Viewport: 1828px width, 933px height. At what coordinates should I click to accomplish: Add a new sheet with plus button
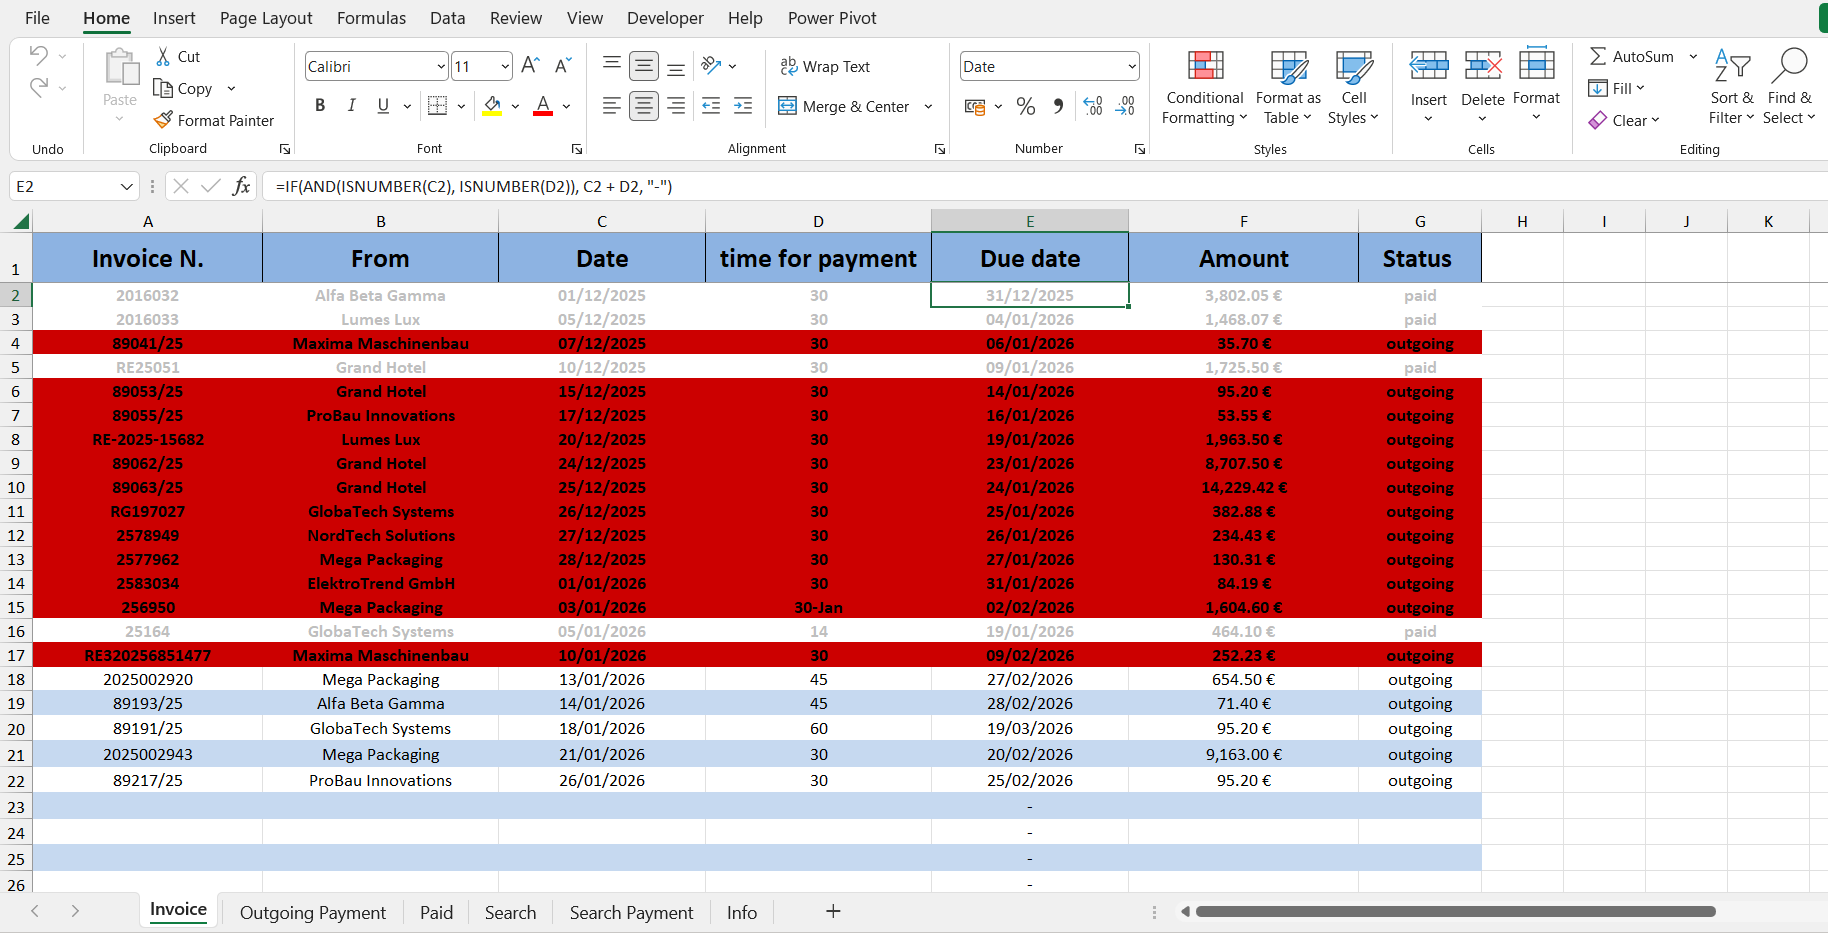click(x=833, y=911)
